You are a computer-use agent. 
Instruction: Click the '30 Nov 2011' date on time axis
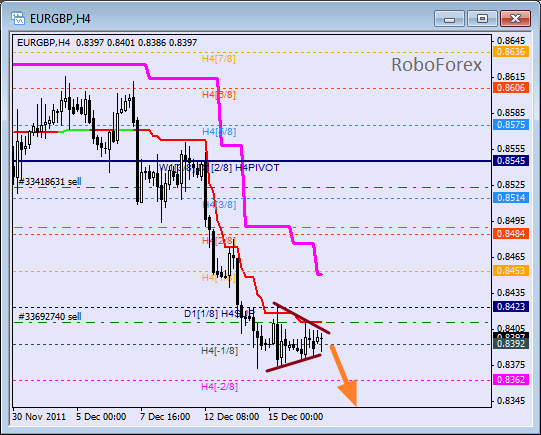pyautogui.click(x=39, y=417)
